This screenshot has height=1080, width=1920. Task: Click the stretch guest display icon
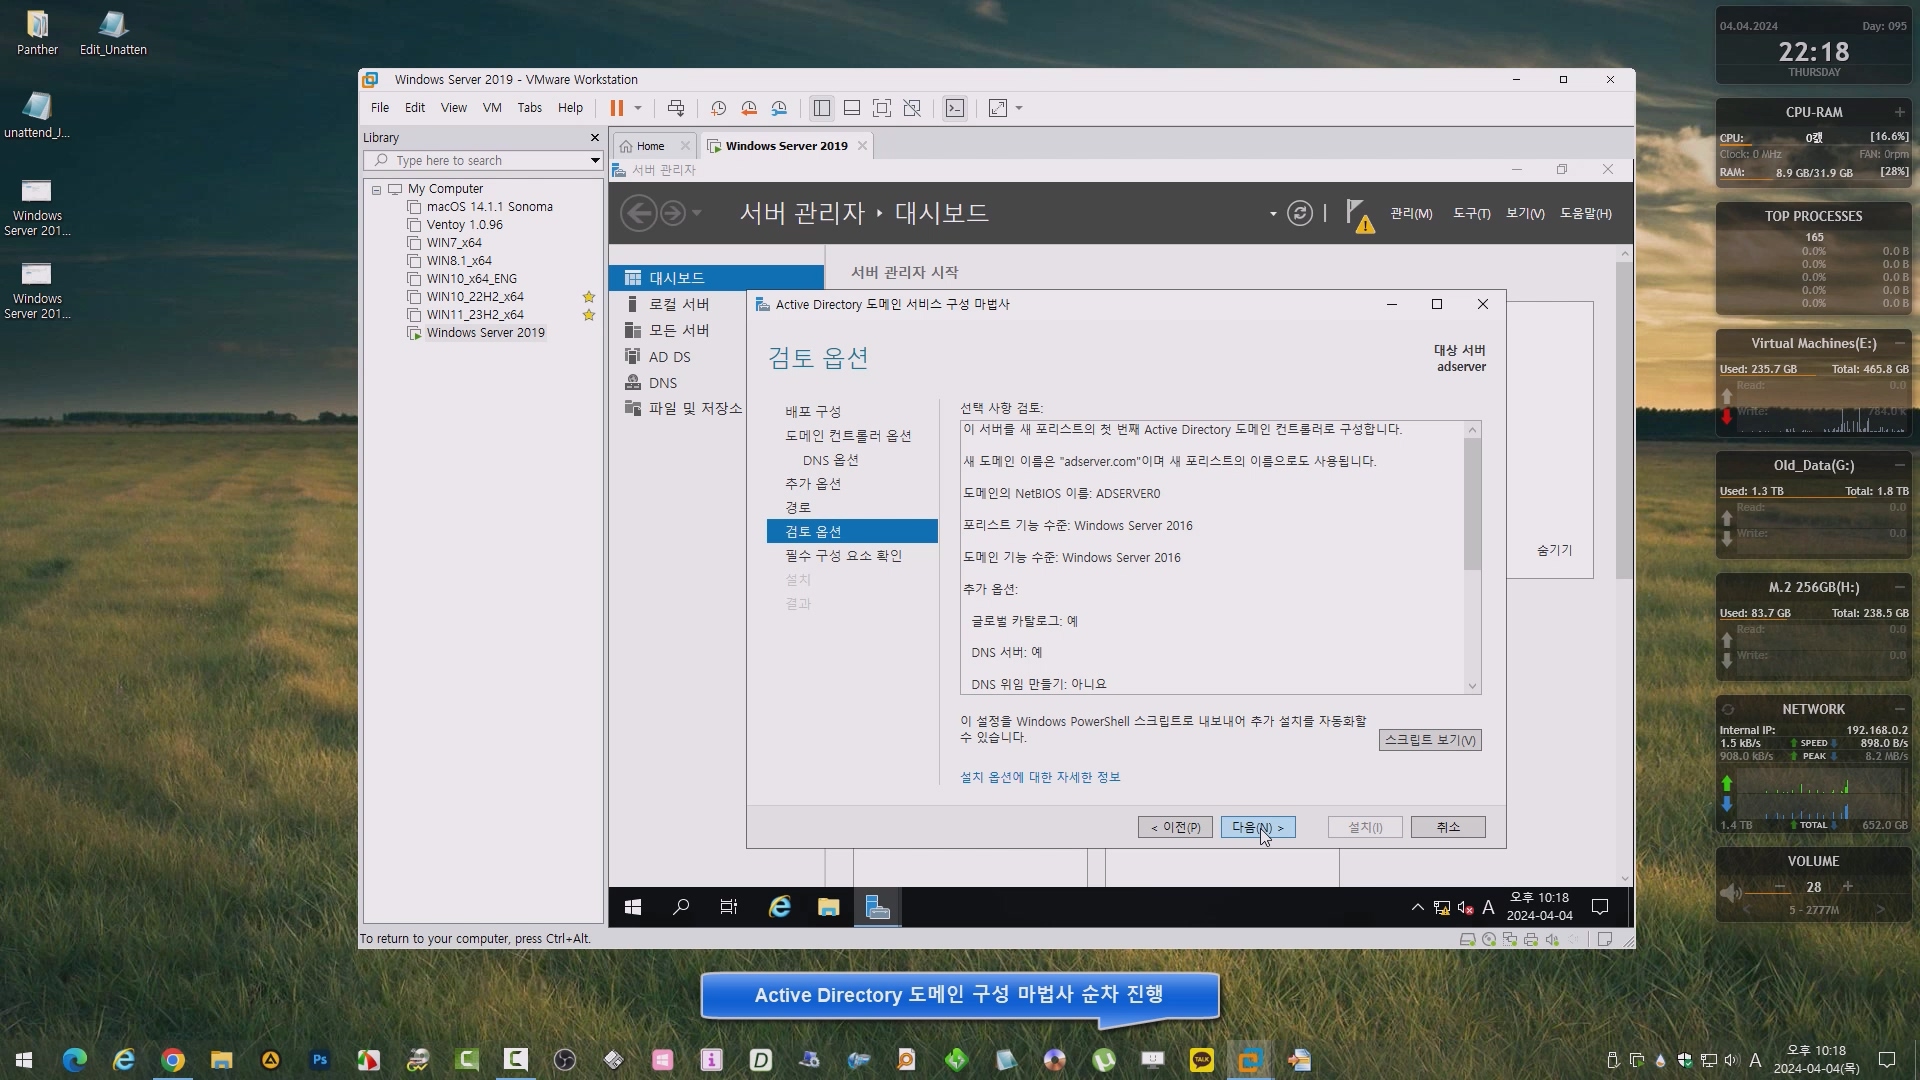tap(998, 108)
